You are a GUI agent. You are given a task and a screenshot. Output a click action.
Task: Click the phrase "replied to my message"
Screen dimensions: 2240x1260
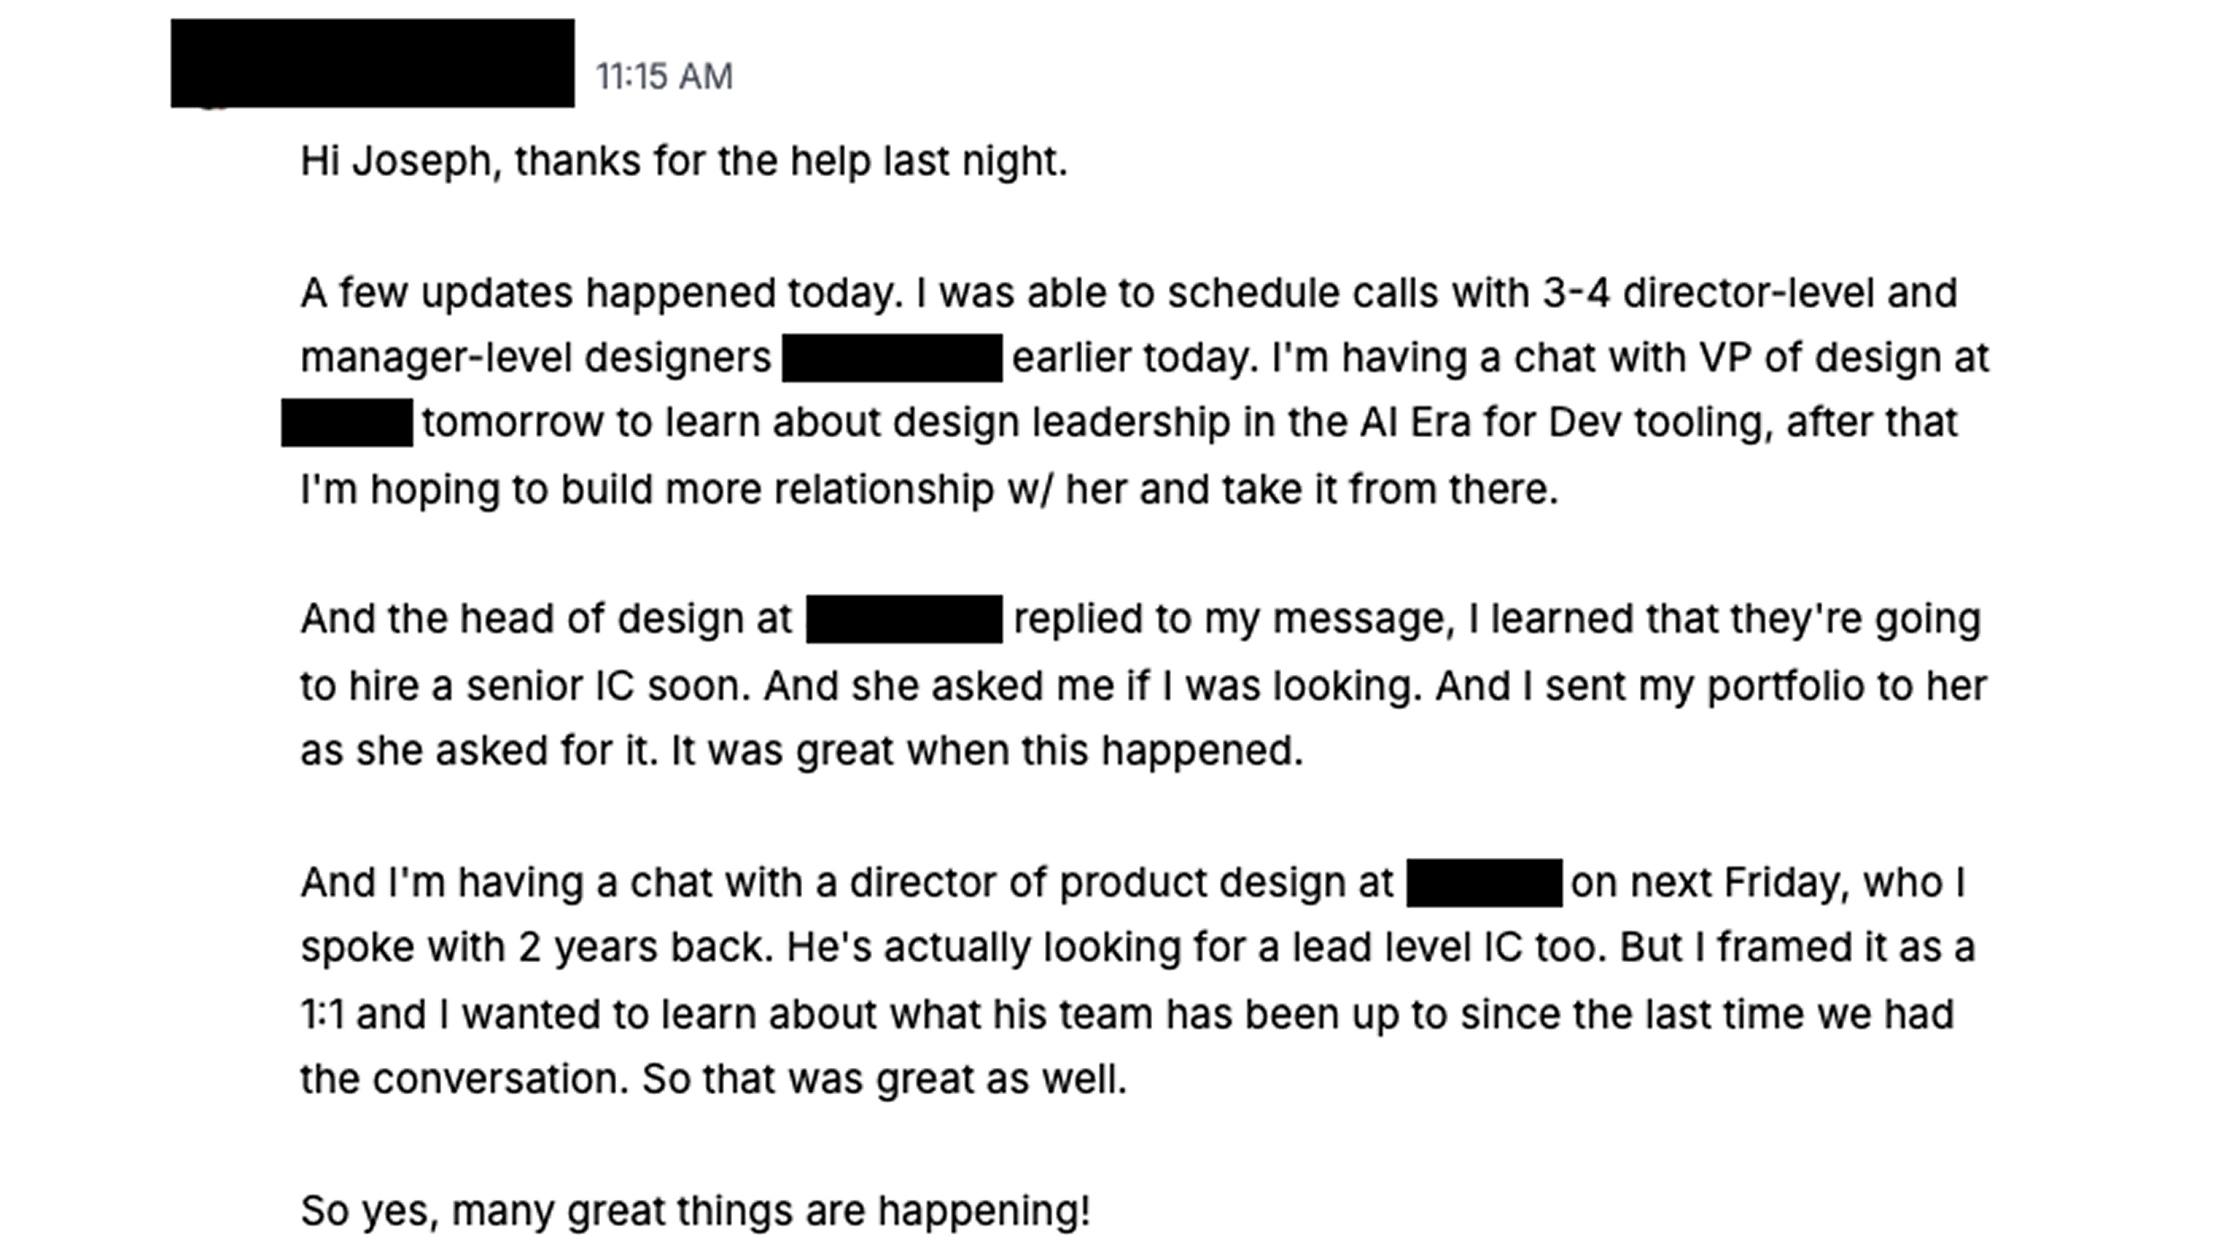(x=1230, y=619)
